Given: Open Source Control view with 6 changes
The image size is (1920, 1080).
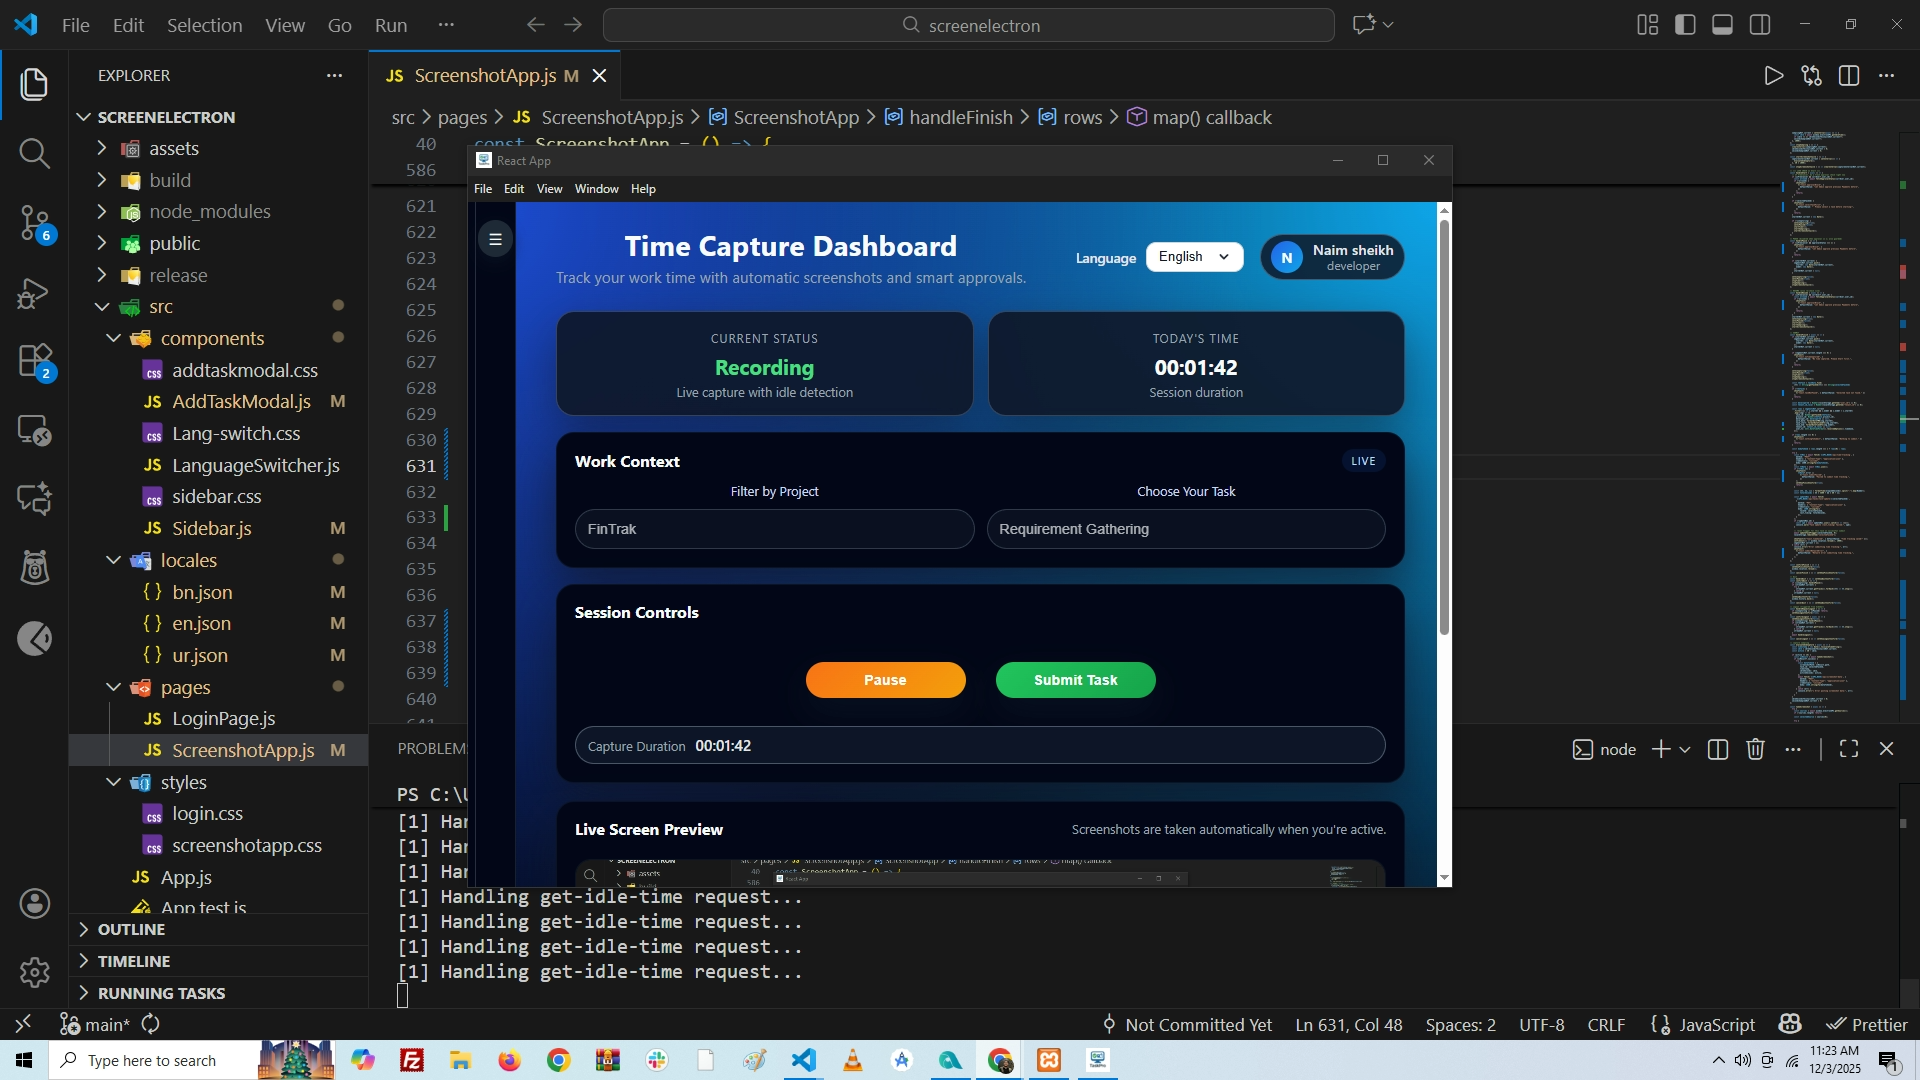Looking at the screenshot, I should (x=34, y=222).
